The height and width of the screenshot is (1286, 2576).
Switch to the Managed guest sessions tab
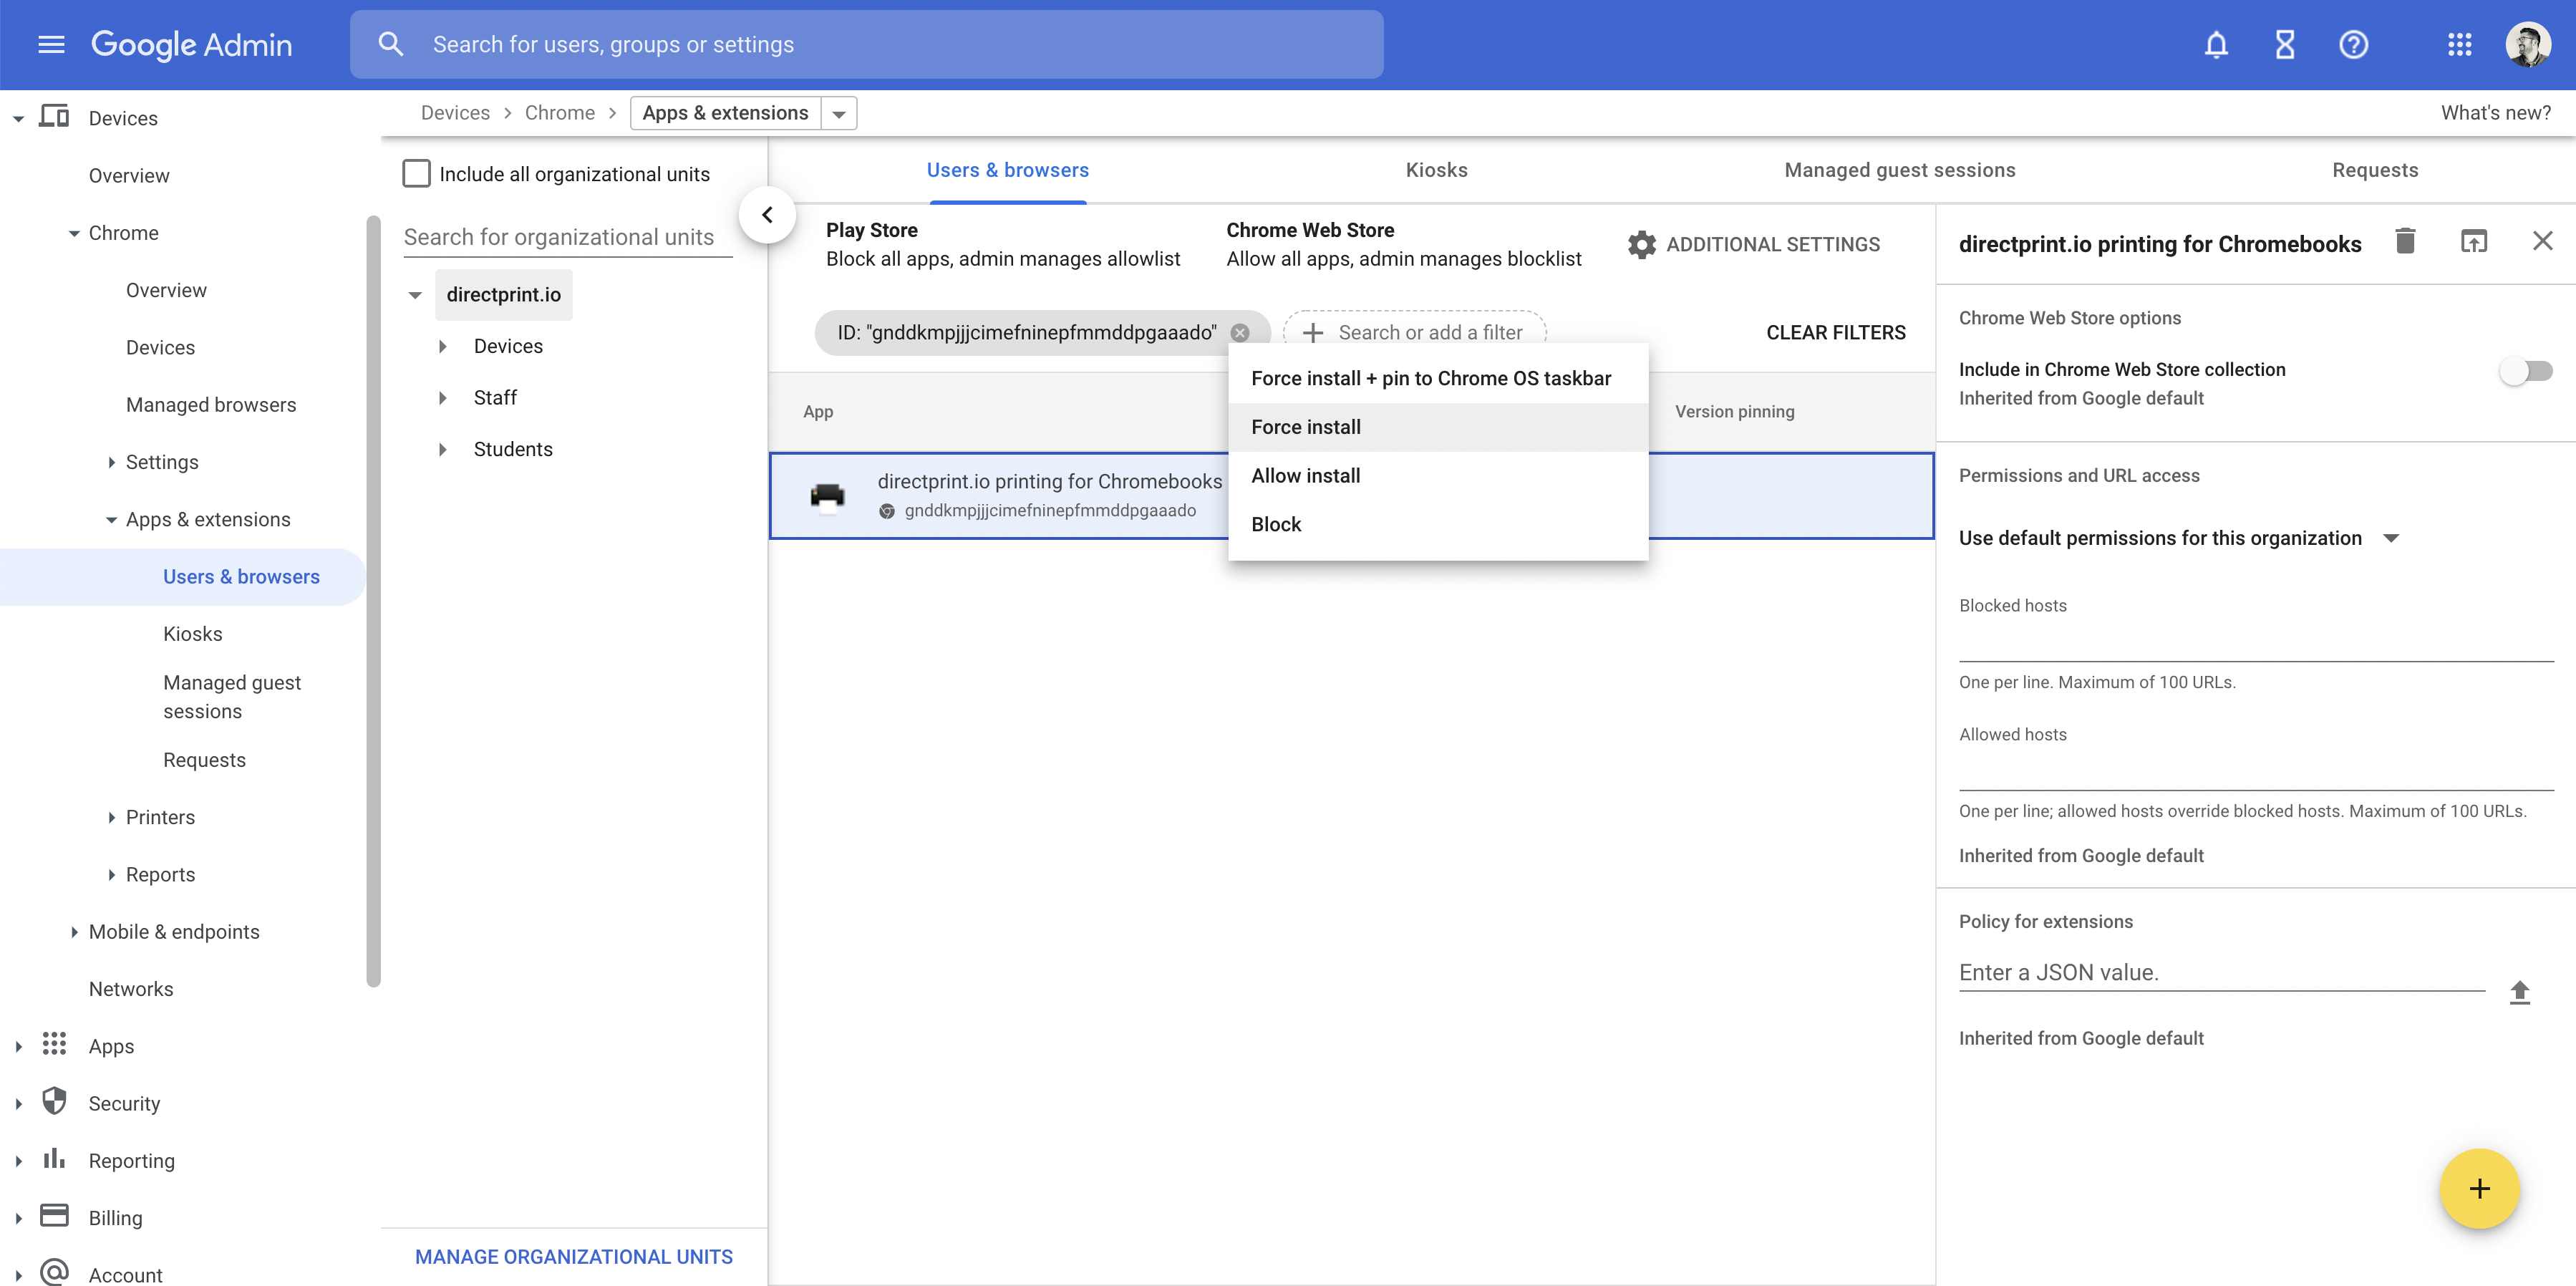[x=1899, y=170]
